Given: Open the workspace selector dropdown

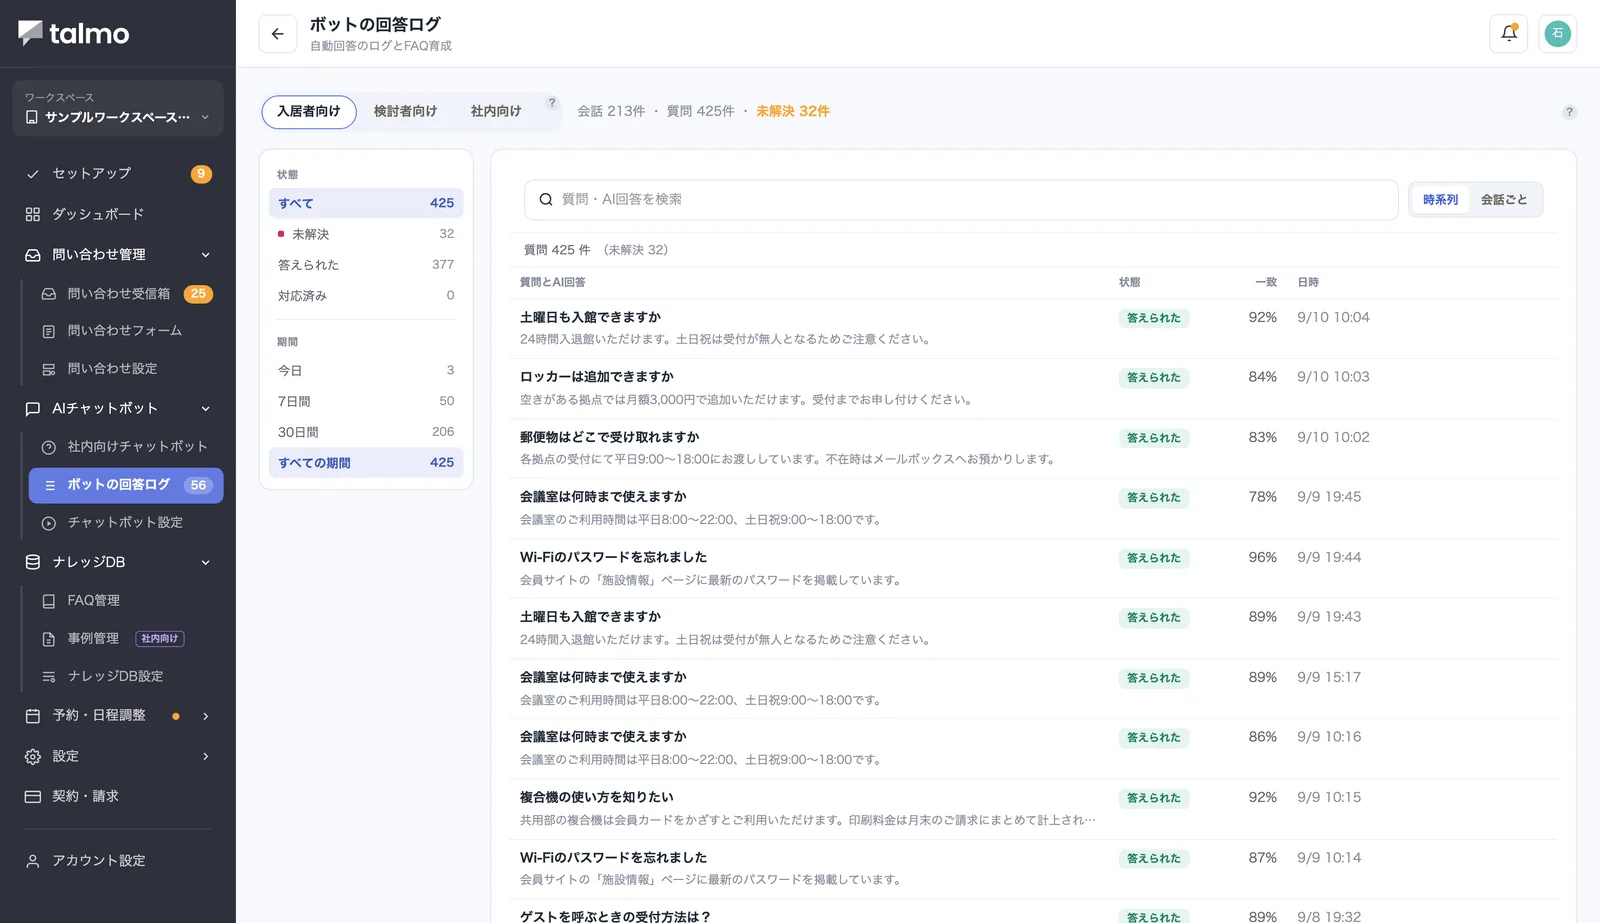Looking at the screenshot, I should coord(118,108).
